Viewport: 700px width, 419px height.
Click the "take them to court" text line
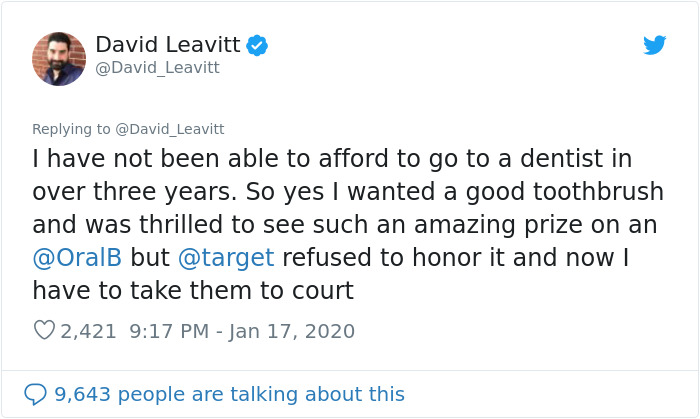point(193,290)
